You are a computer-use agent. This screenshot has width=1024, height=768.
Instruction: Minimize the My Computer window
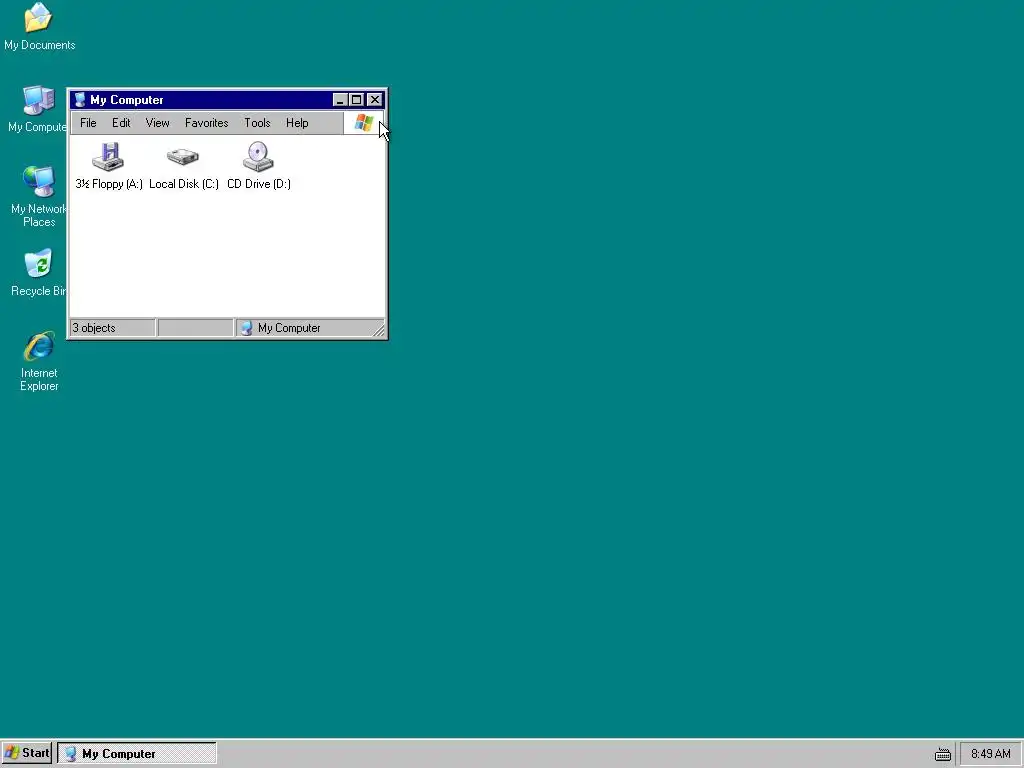tap(340, 100)
